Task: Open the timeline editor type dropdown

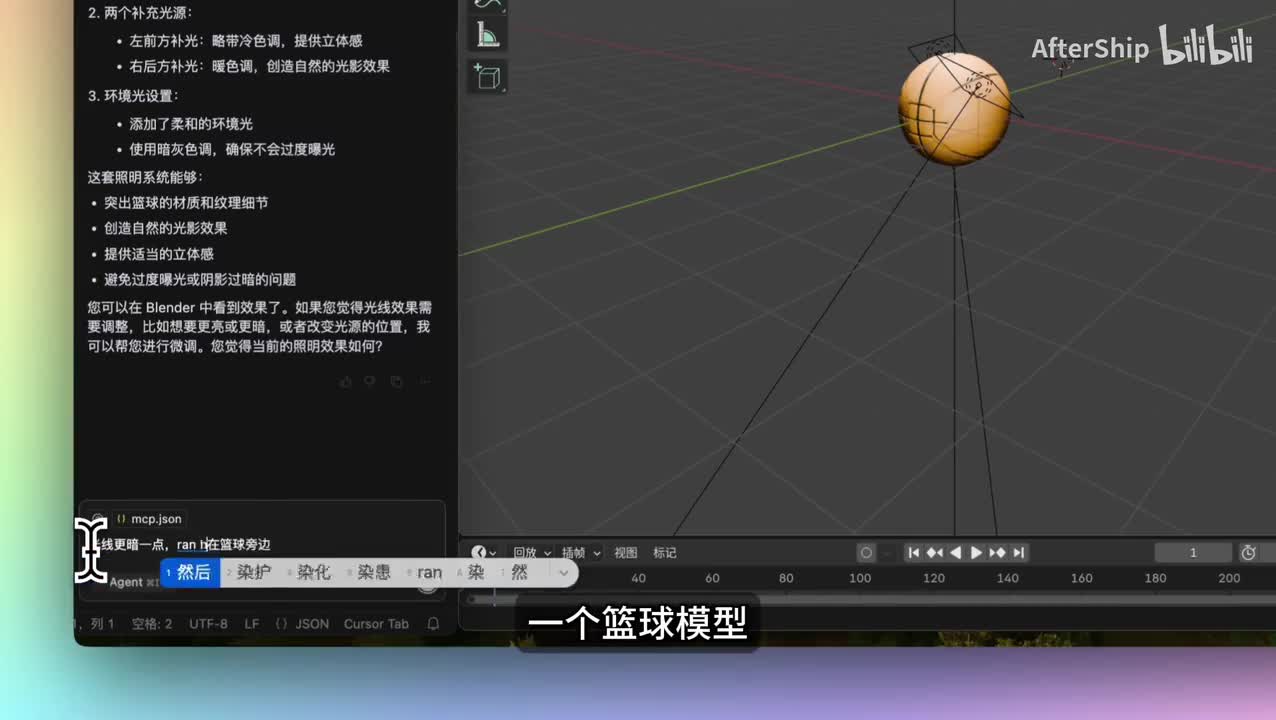Action: tap(484, 553)
